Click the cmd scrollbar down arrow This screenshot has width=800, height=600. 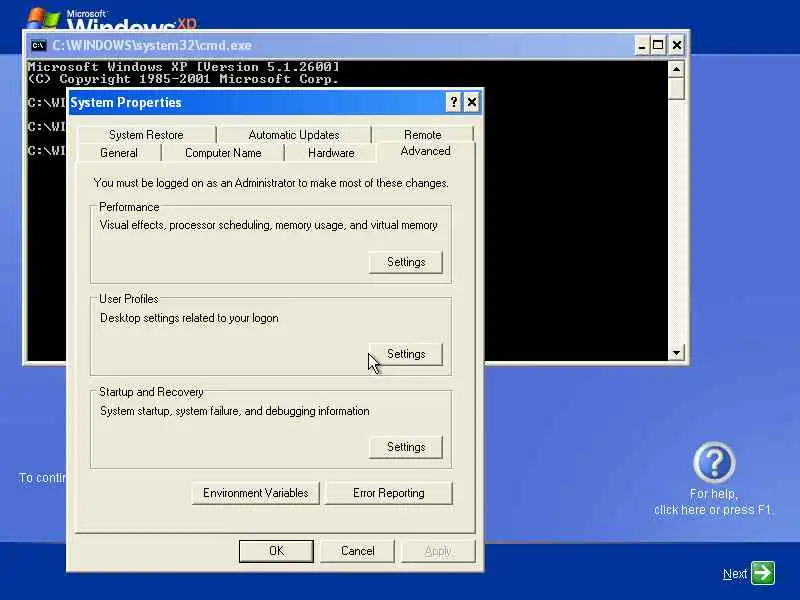(x=677, y=353)
